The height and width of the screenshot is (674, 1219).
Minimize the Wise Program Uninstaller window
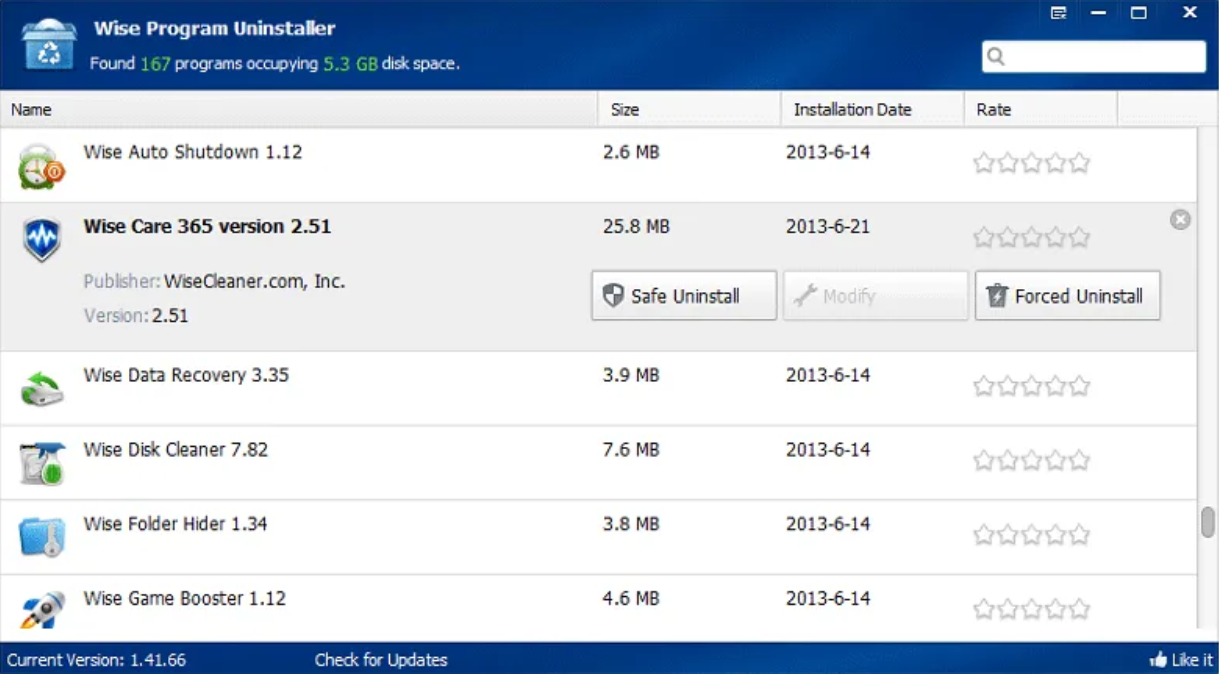tap(1099, 13)
